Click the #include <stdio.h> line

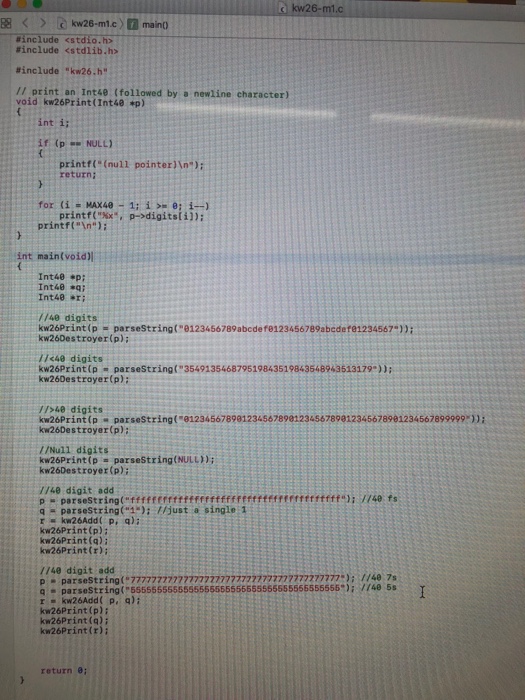pos(64,40)
